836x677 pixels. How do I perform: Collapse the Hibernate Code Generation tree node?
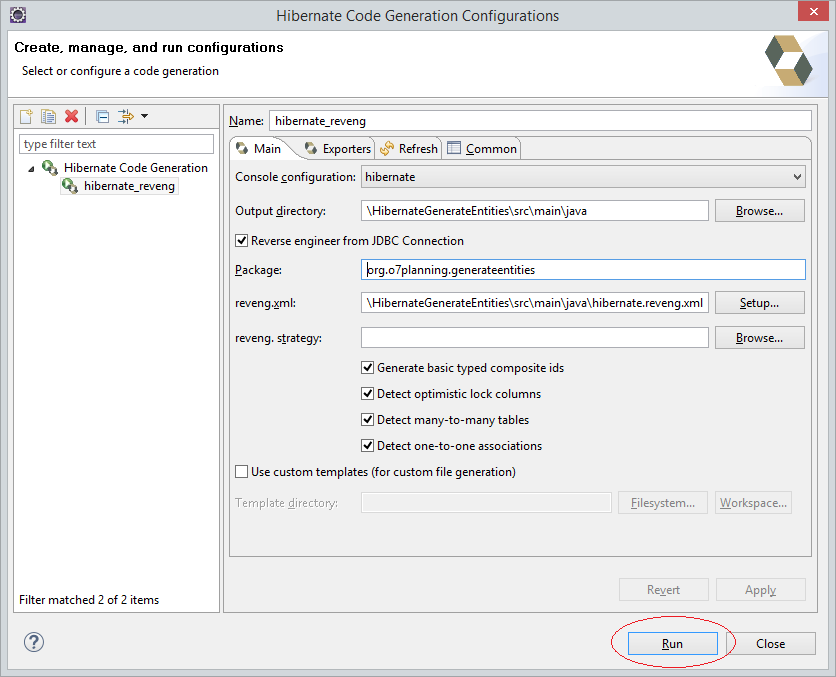tap(31, 168)
